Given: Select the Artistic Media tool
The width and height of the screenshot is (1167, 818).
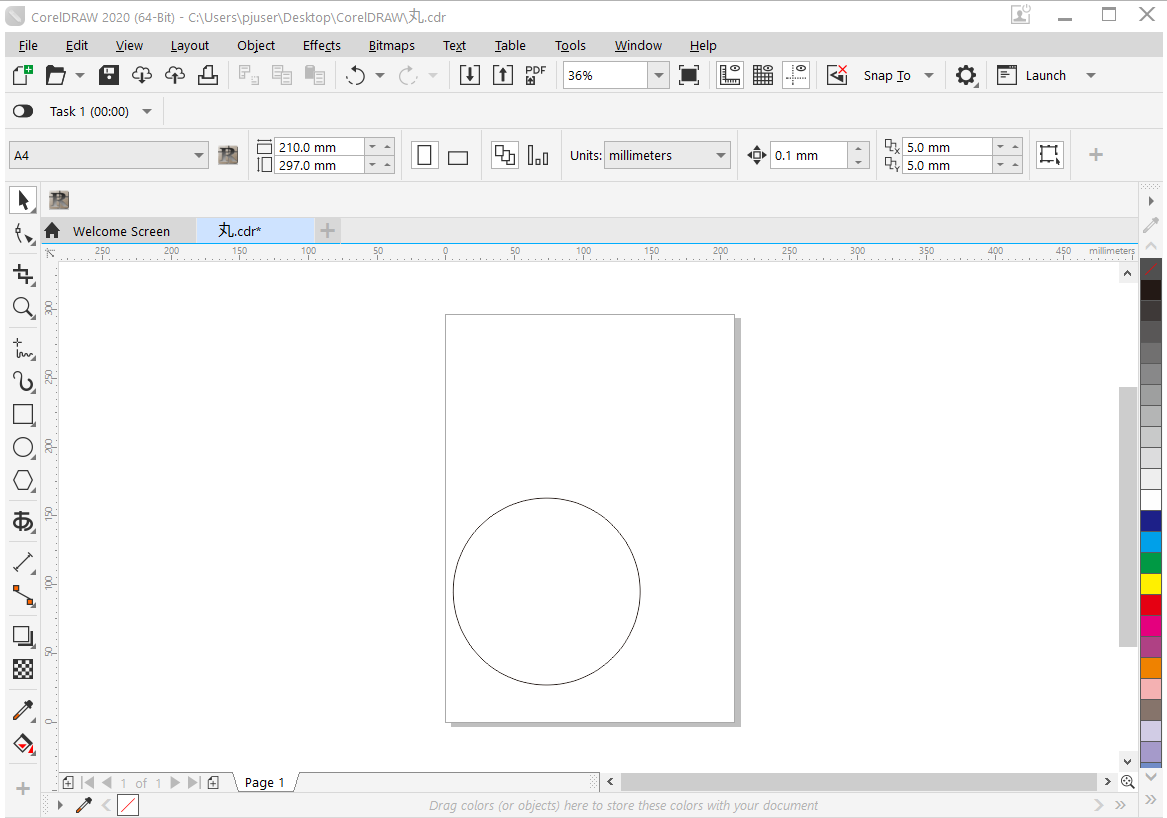Looking at the screenshot, I should pyautogui.click(x=23, y=381).
